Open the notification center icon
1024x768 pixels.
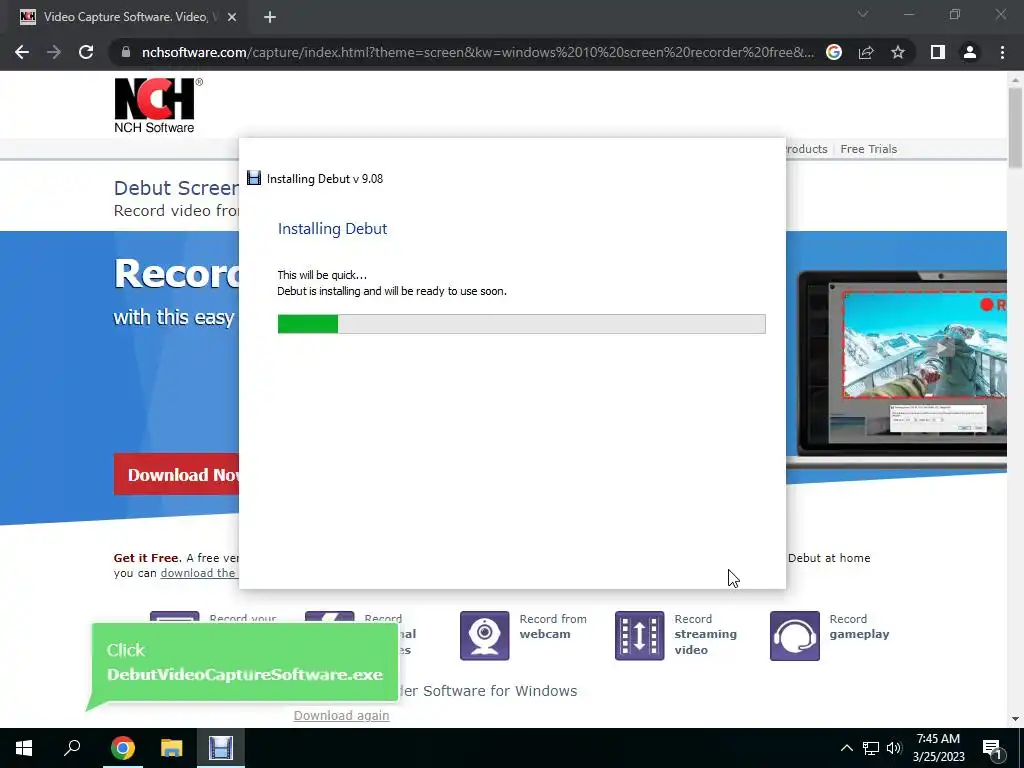(x=992, y=748)
